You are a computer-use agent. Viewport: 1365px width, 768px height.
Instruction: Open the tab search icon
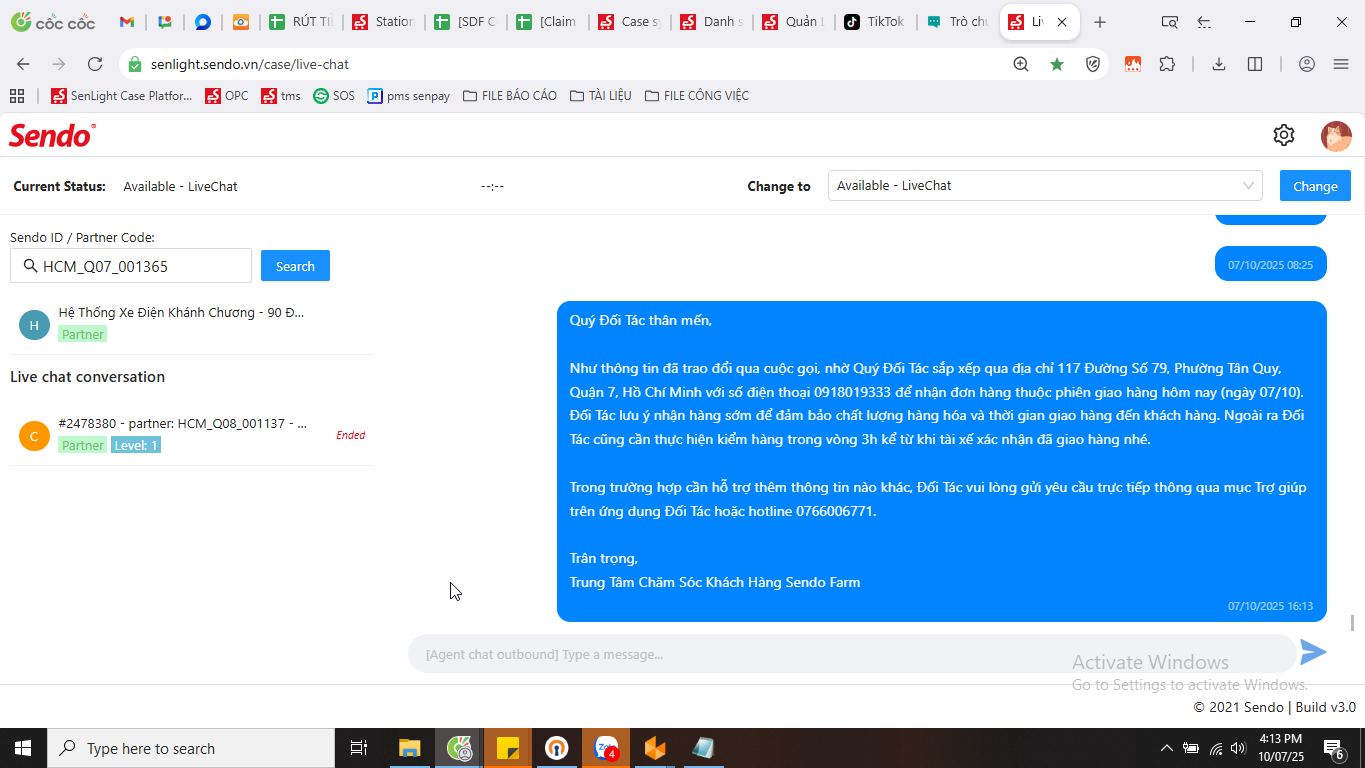(x=1169, y=22)
